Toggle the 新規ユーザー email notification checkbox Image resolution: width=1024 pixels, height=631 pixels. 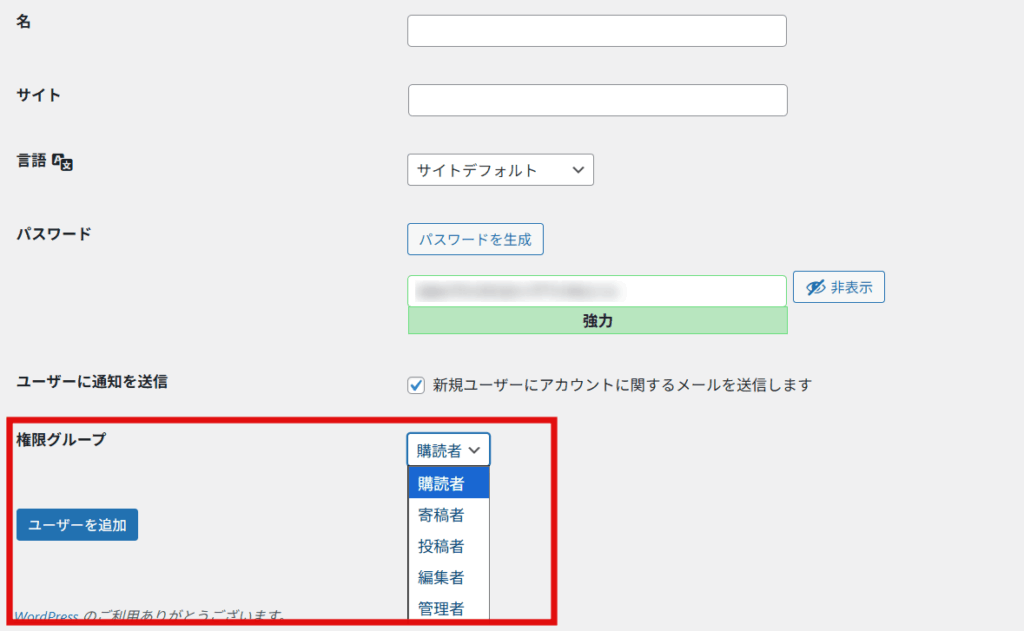416,385
